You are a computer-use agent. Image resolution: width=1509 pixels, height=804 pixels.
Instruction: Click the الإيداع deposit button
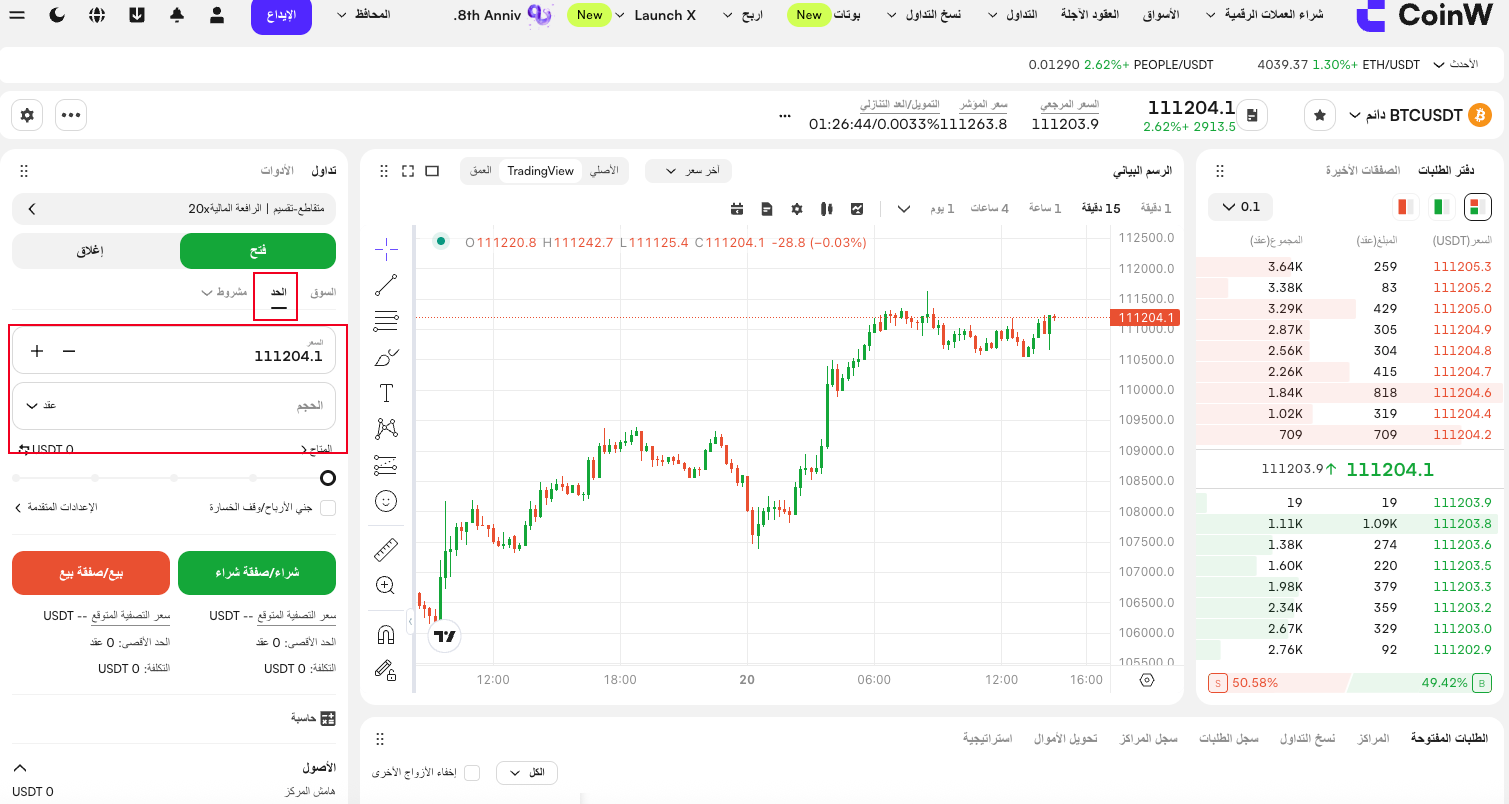pyautogui.click(x=282, y=15)
